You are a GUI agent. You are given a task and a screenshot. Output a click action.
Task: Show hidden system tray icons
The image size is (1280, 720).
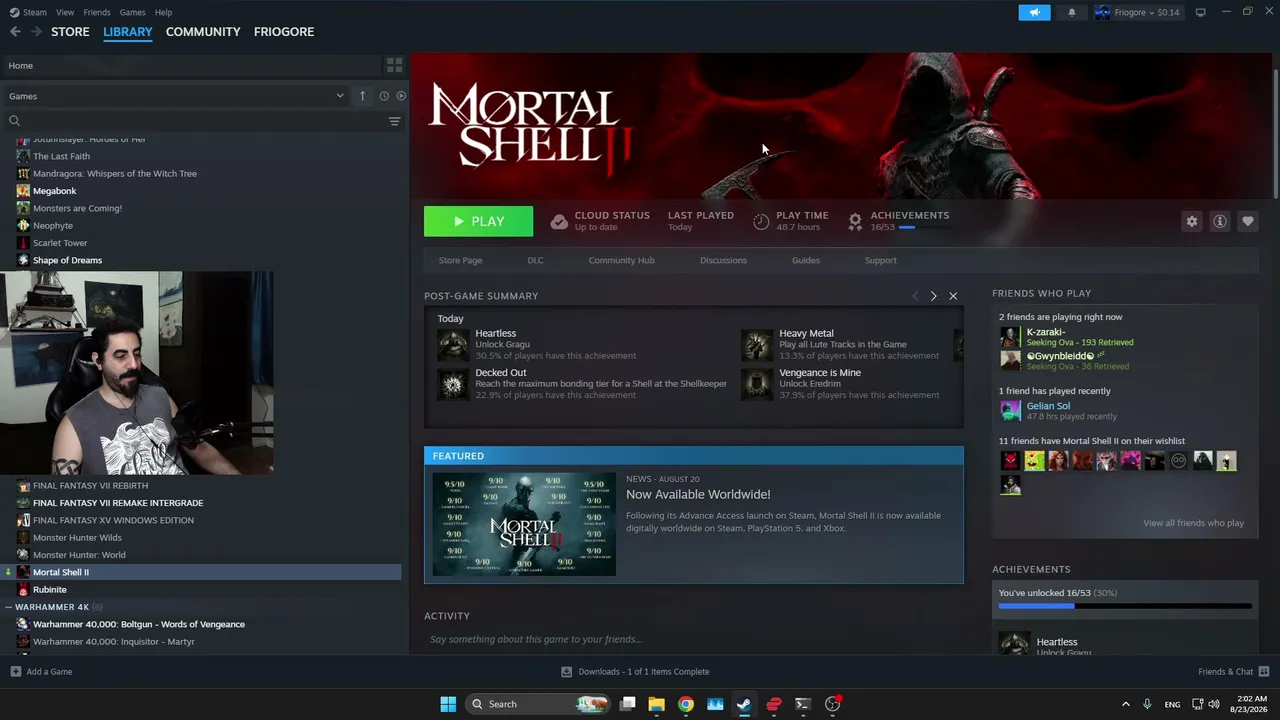1126,704
